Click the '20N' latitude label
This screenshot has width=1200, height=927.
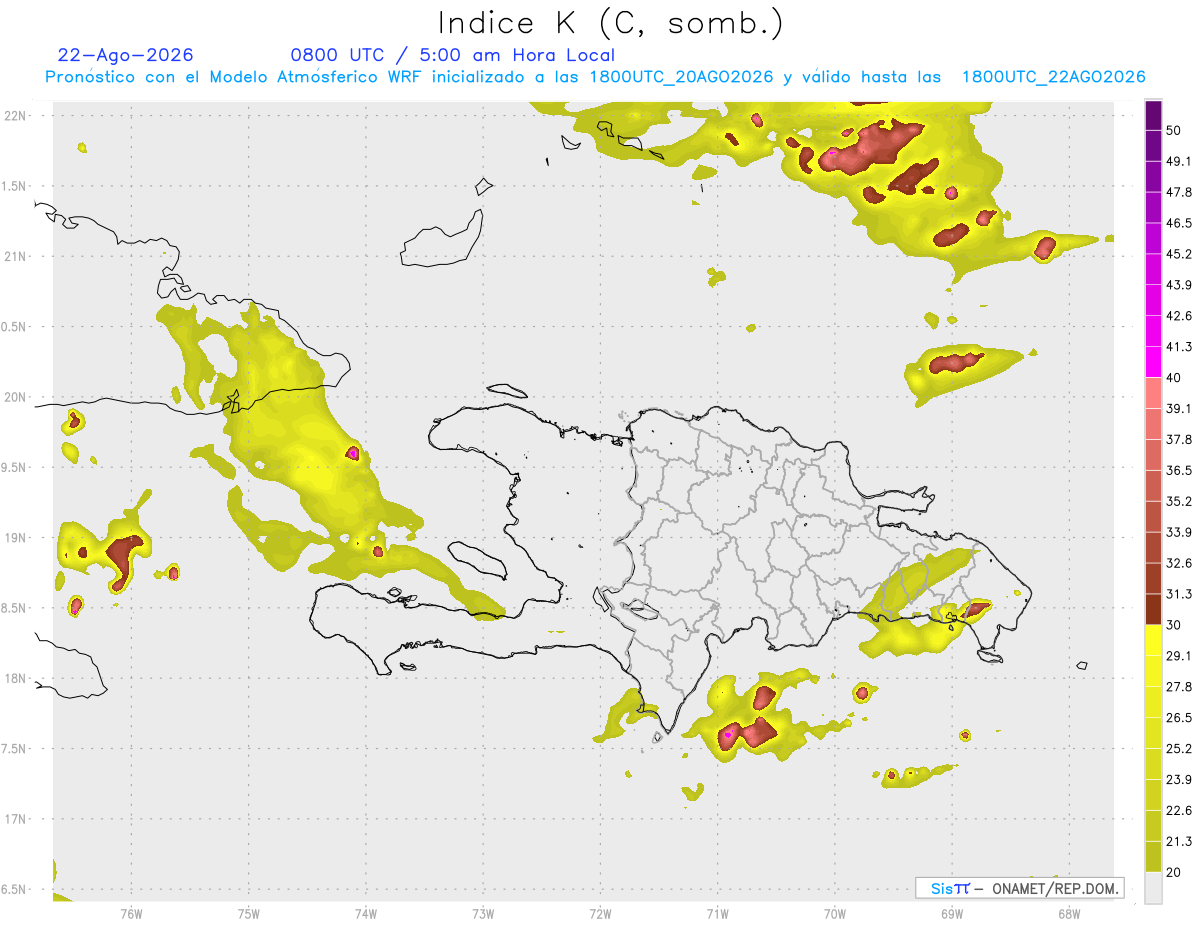[x=15, y=397]
